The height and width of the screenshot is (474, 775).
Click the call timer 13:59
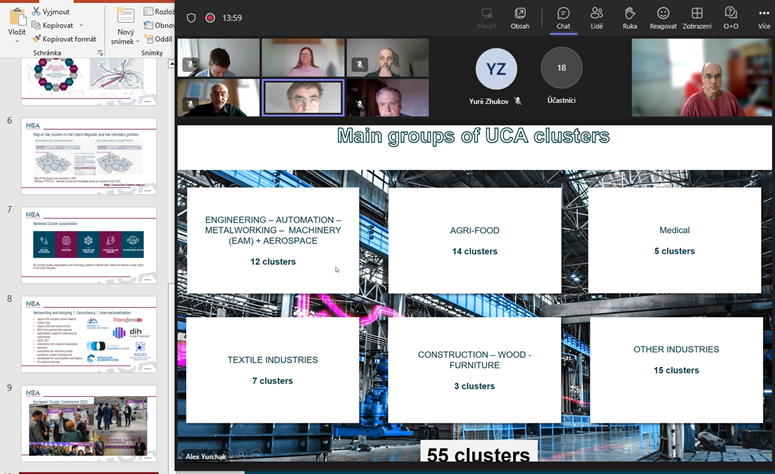click(x=232, y=18)
